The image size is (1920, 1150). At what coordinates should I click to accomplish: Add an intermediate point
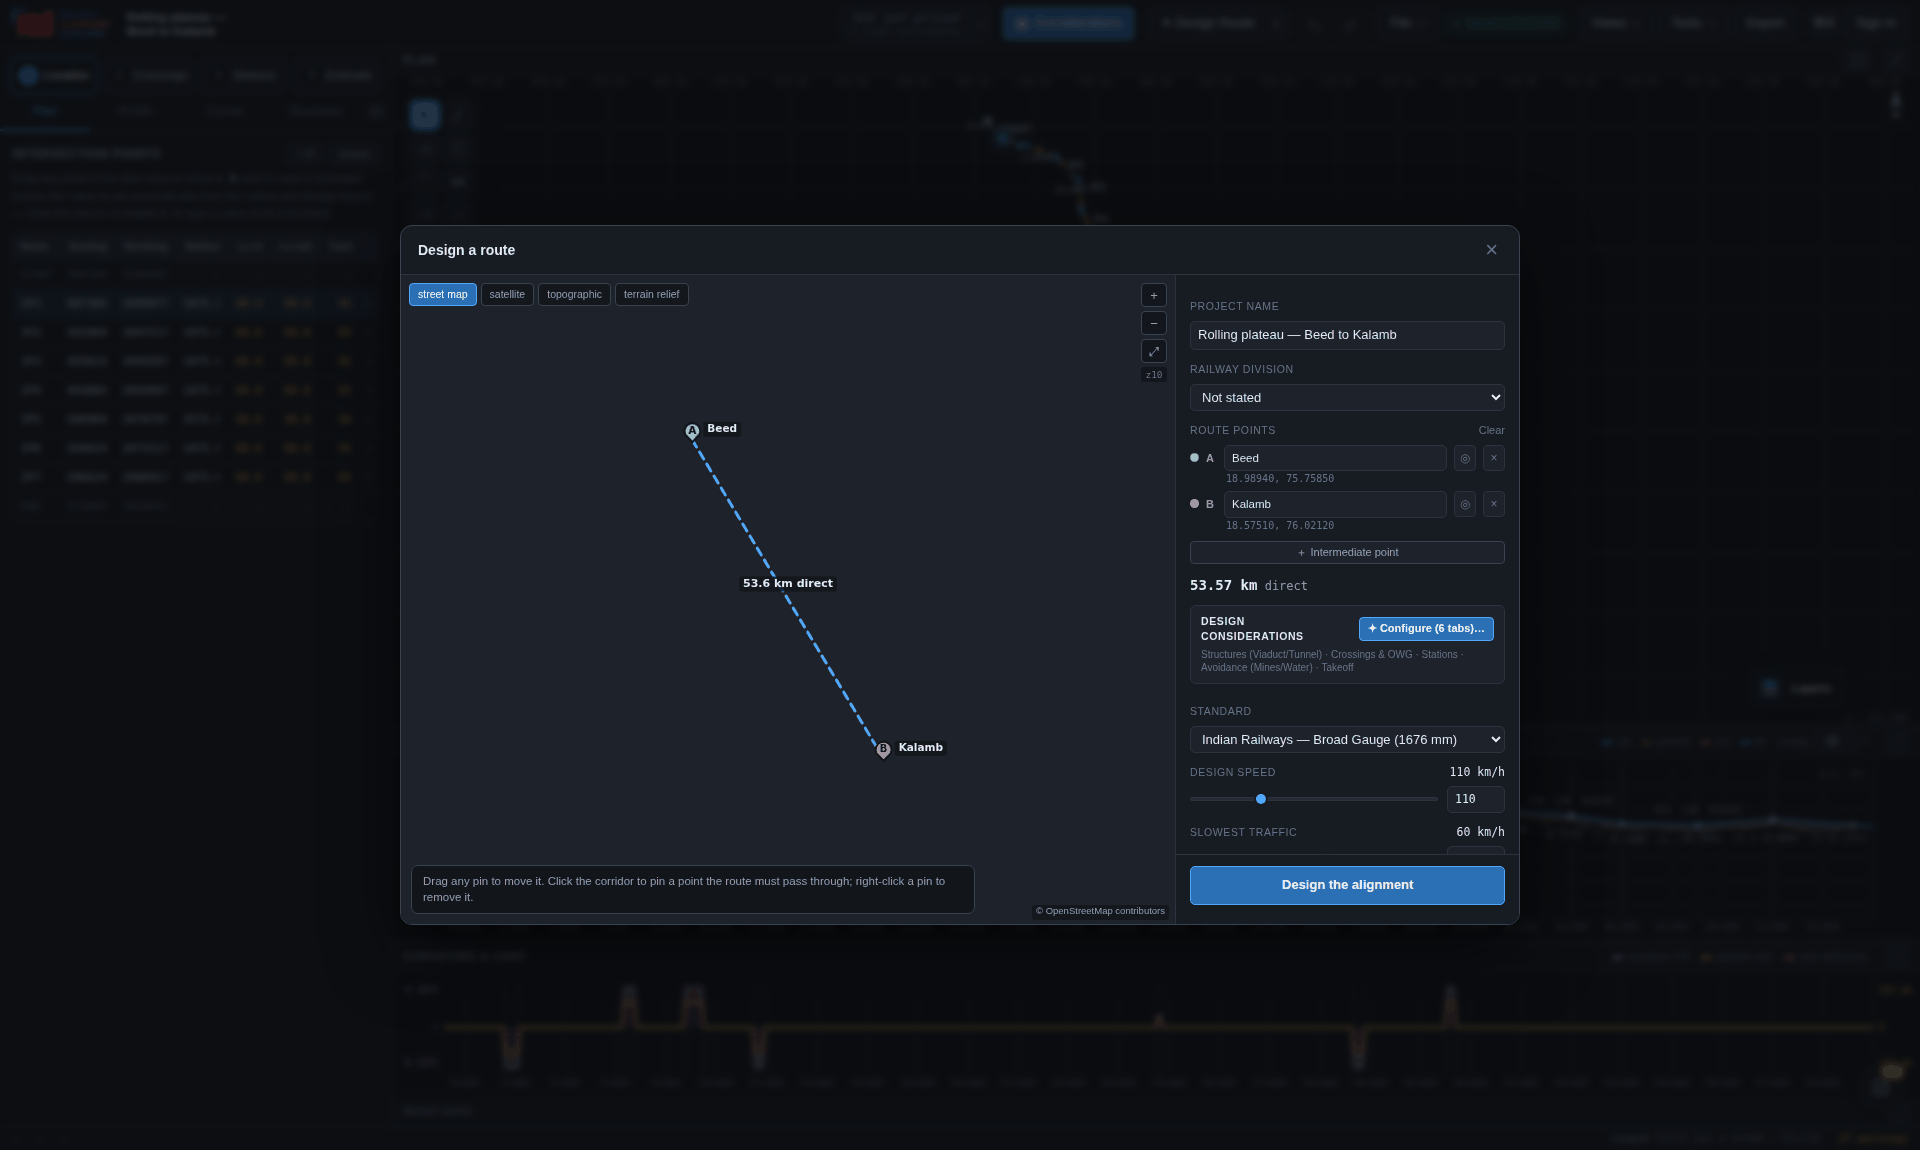click(1347, 552)
